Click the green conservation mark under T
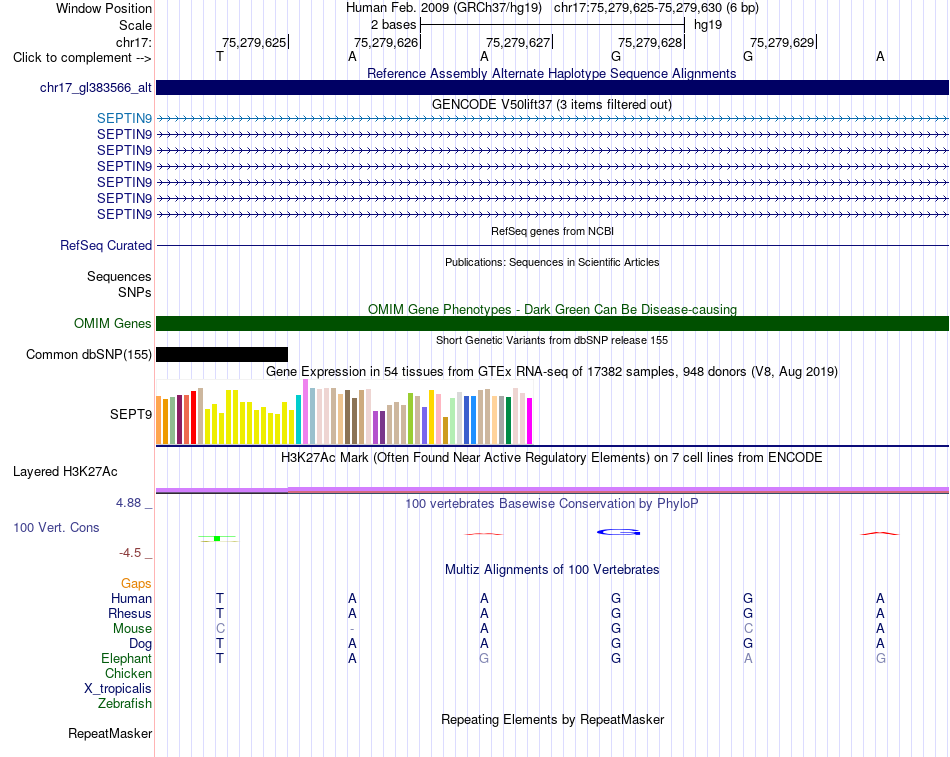The width and height of the screenshot is (950, 757). coord(218,538)
